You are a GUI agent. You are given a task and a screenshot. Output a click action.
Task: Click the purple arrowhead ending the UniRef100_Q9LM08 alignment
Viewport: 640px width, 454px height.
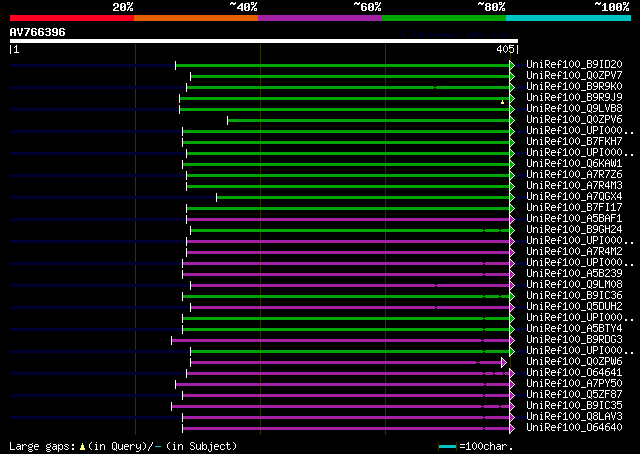(x=512, y=285)
